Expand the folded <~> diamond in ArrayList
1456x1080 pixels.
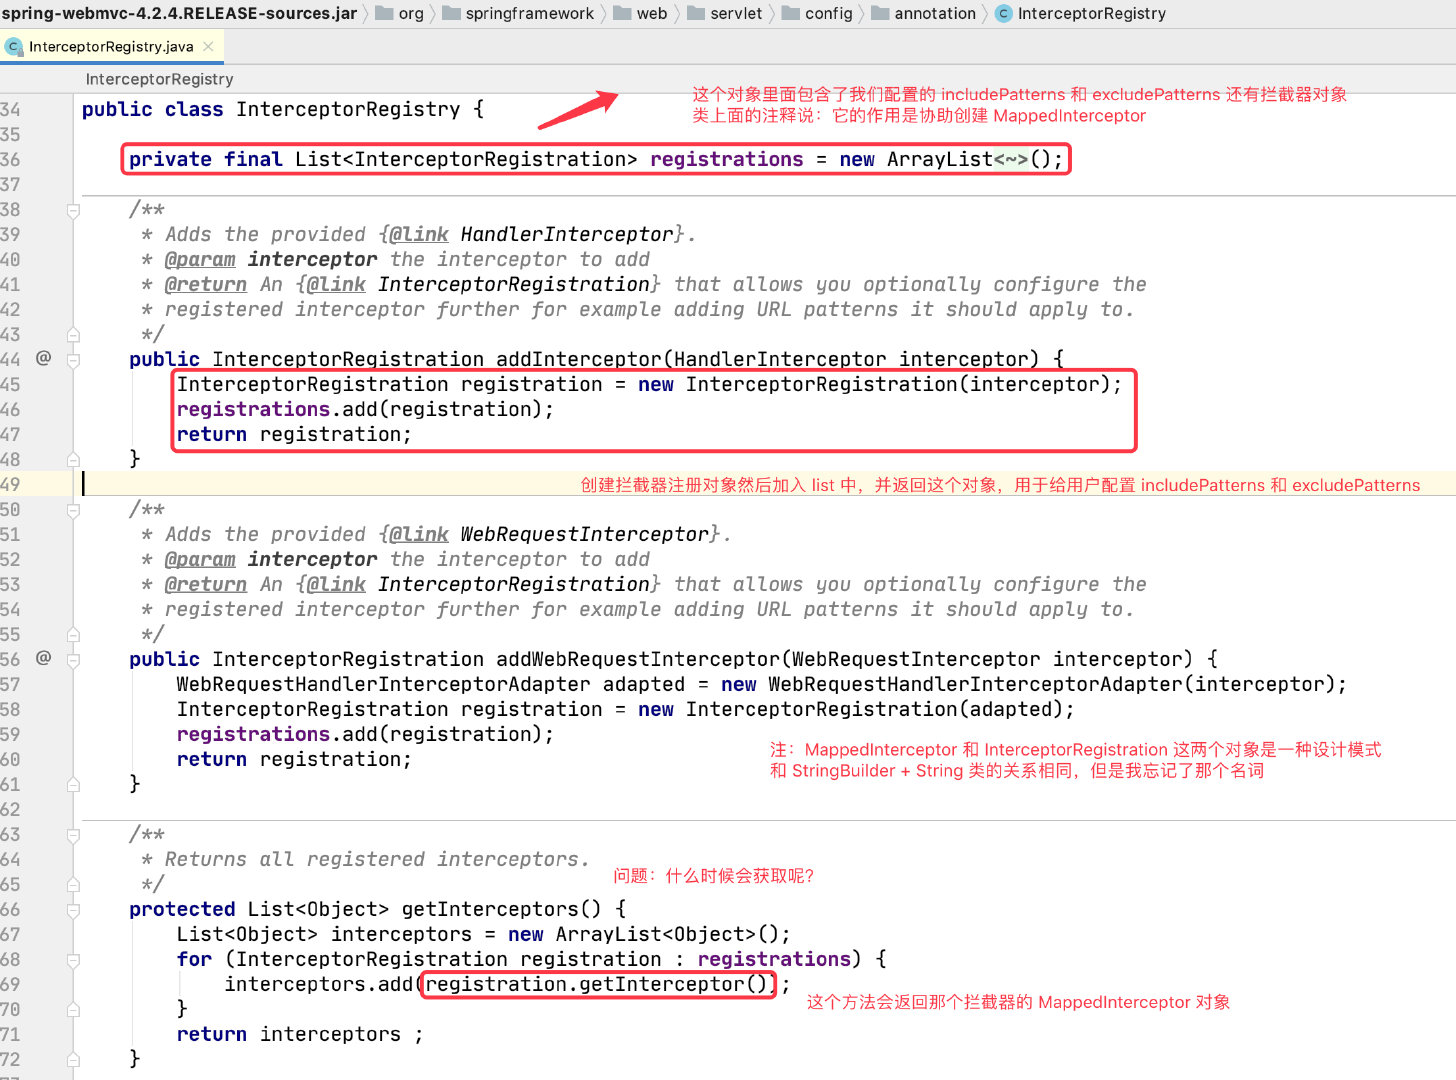1010,159
